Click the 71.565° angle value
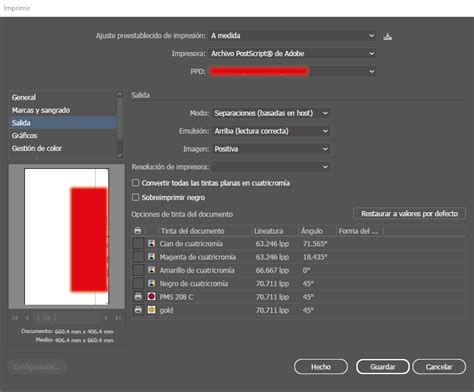The image size is (474, 392). (x=315, y=244)
